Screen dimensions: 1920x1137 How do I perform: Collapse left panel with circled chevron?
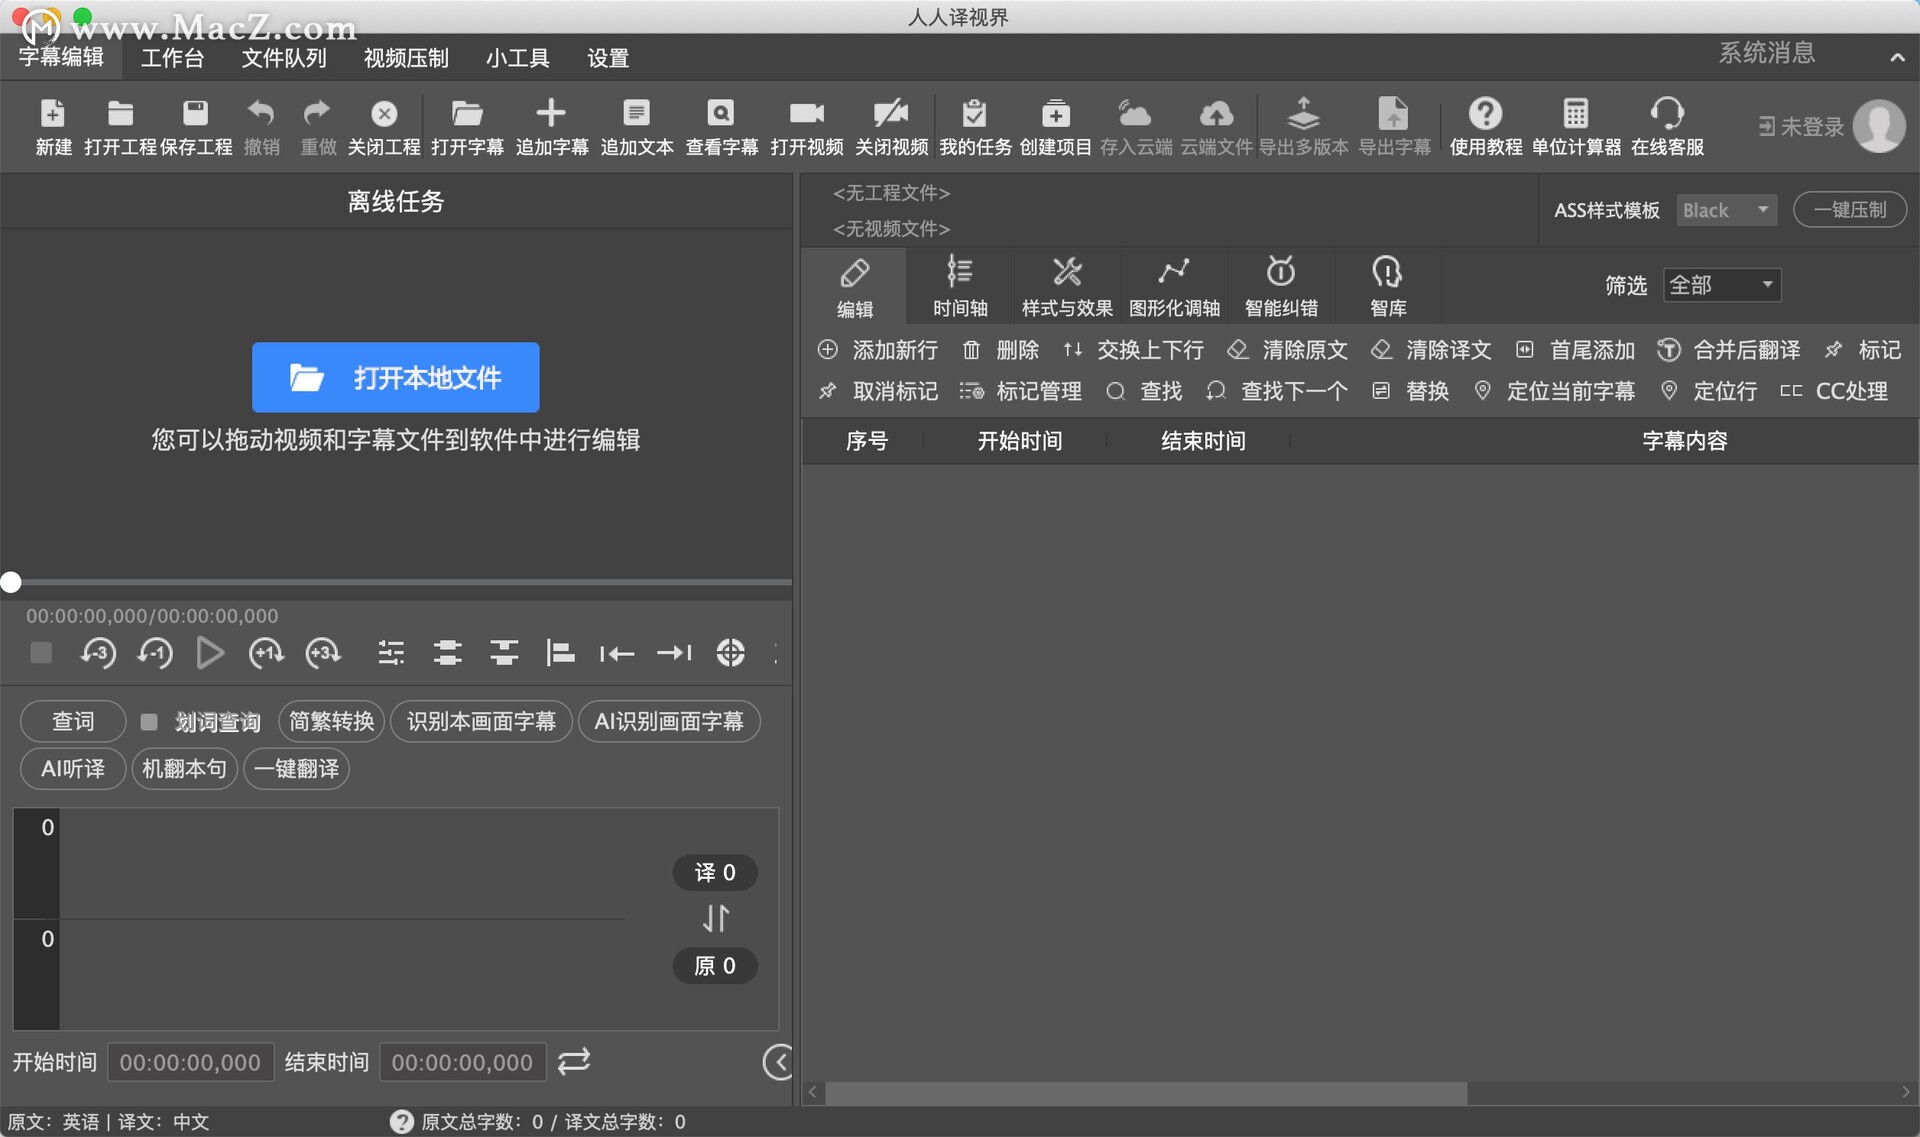point(778,1062)
